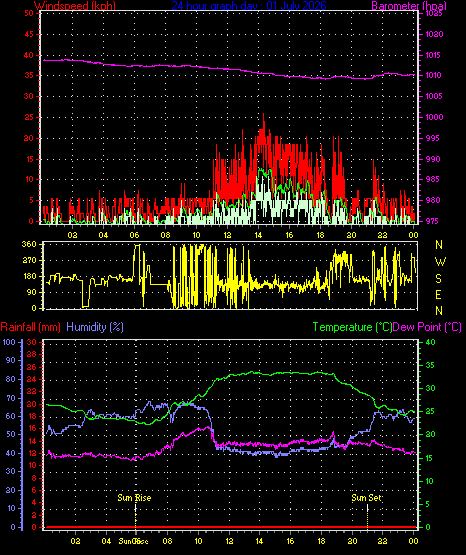Click 16 on the Rainfall axis
Screen dimensions: 466x555
(x=32, y=429)
